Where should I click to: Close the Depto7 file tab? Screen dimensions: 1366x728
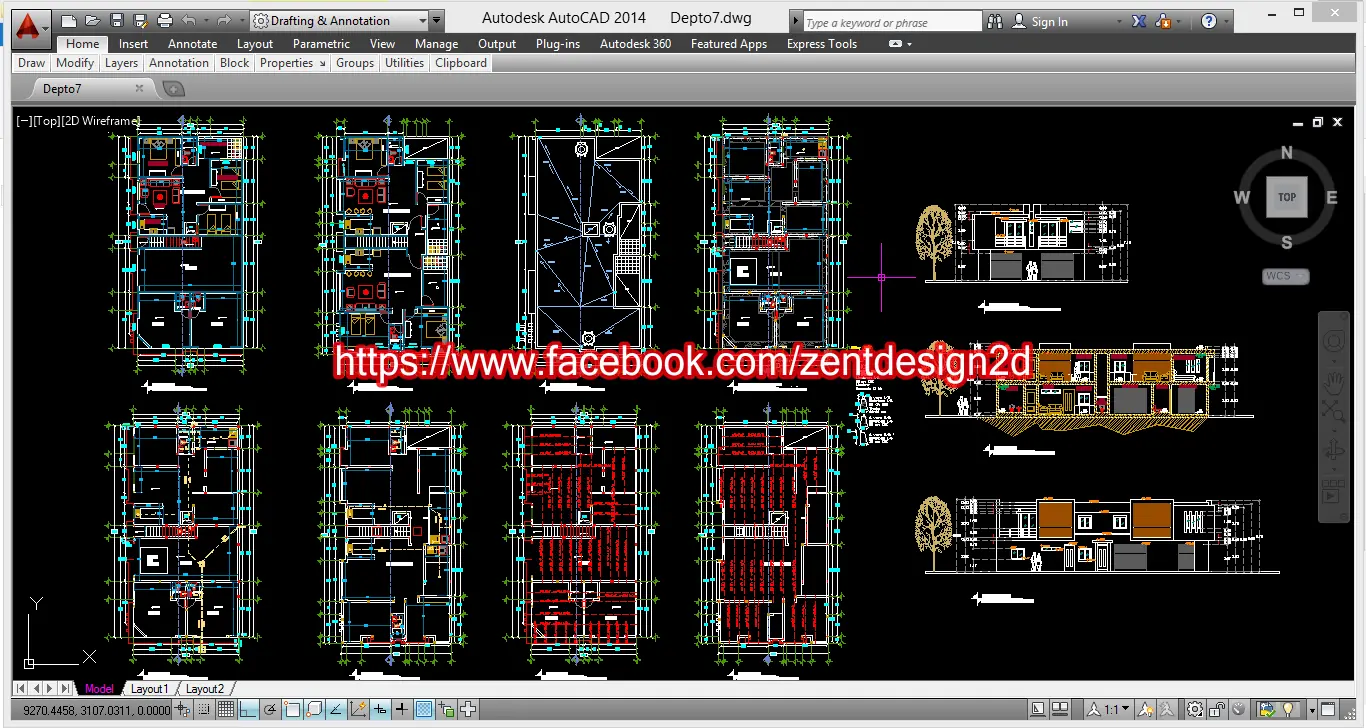pos(139,89)
